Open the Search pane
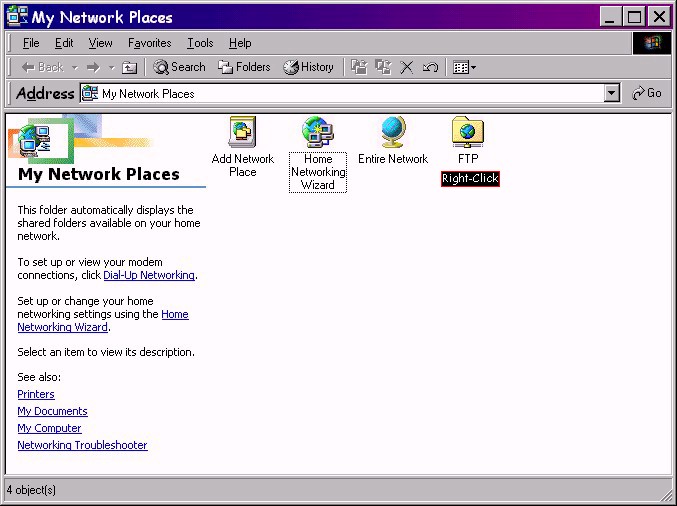677x506 pixels. coord(179,67)
